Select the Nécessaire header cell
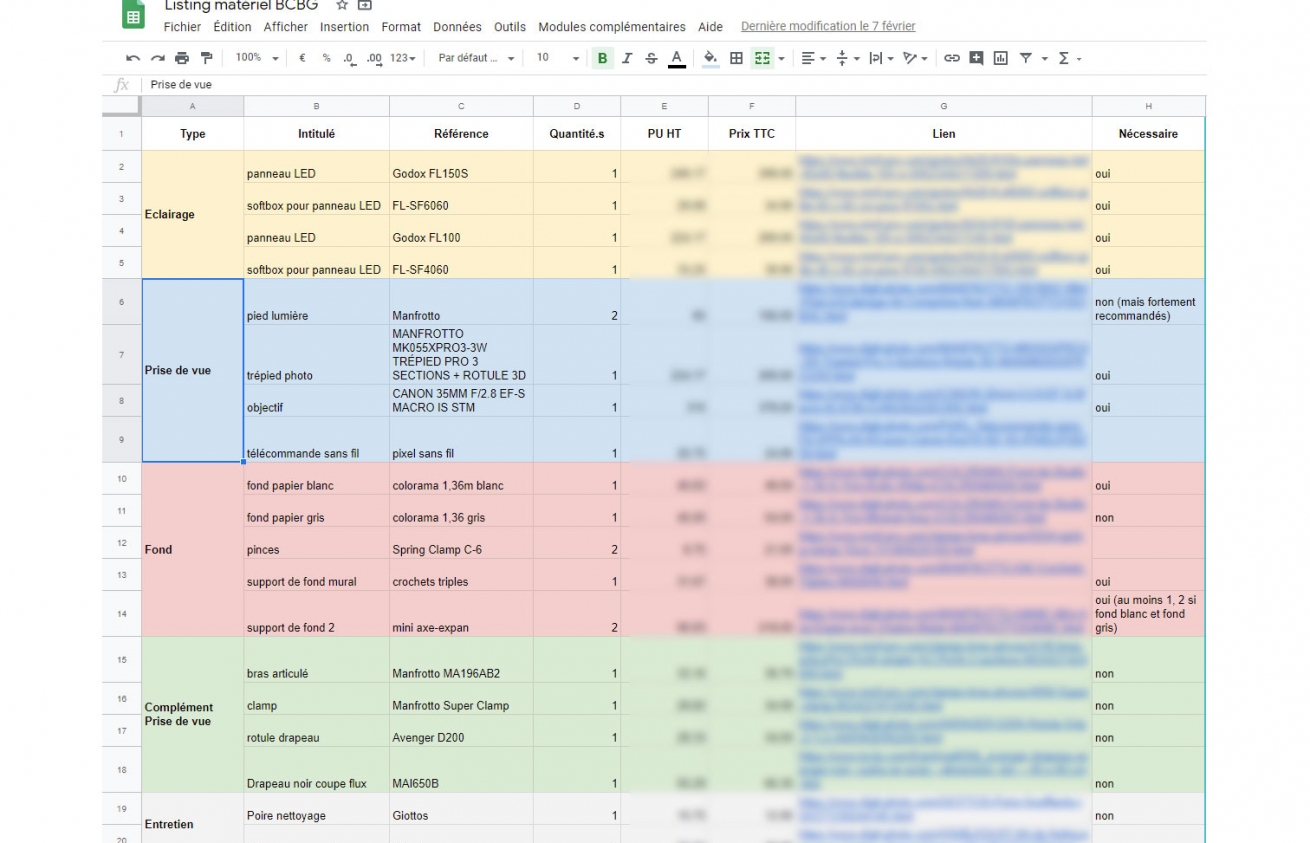Screen dimensions: 1310x843 (x=1148, y=134)
